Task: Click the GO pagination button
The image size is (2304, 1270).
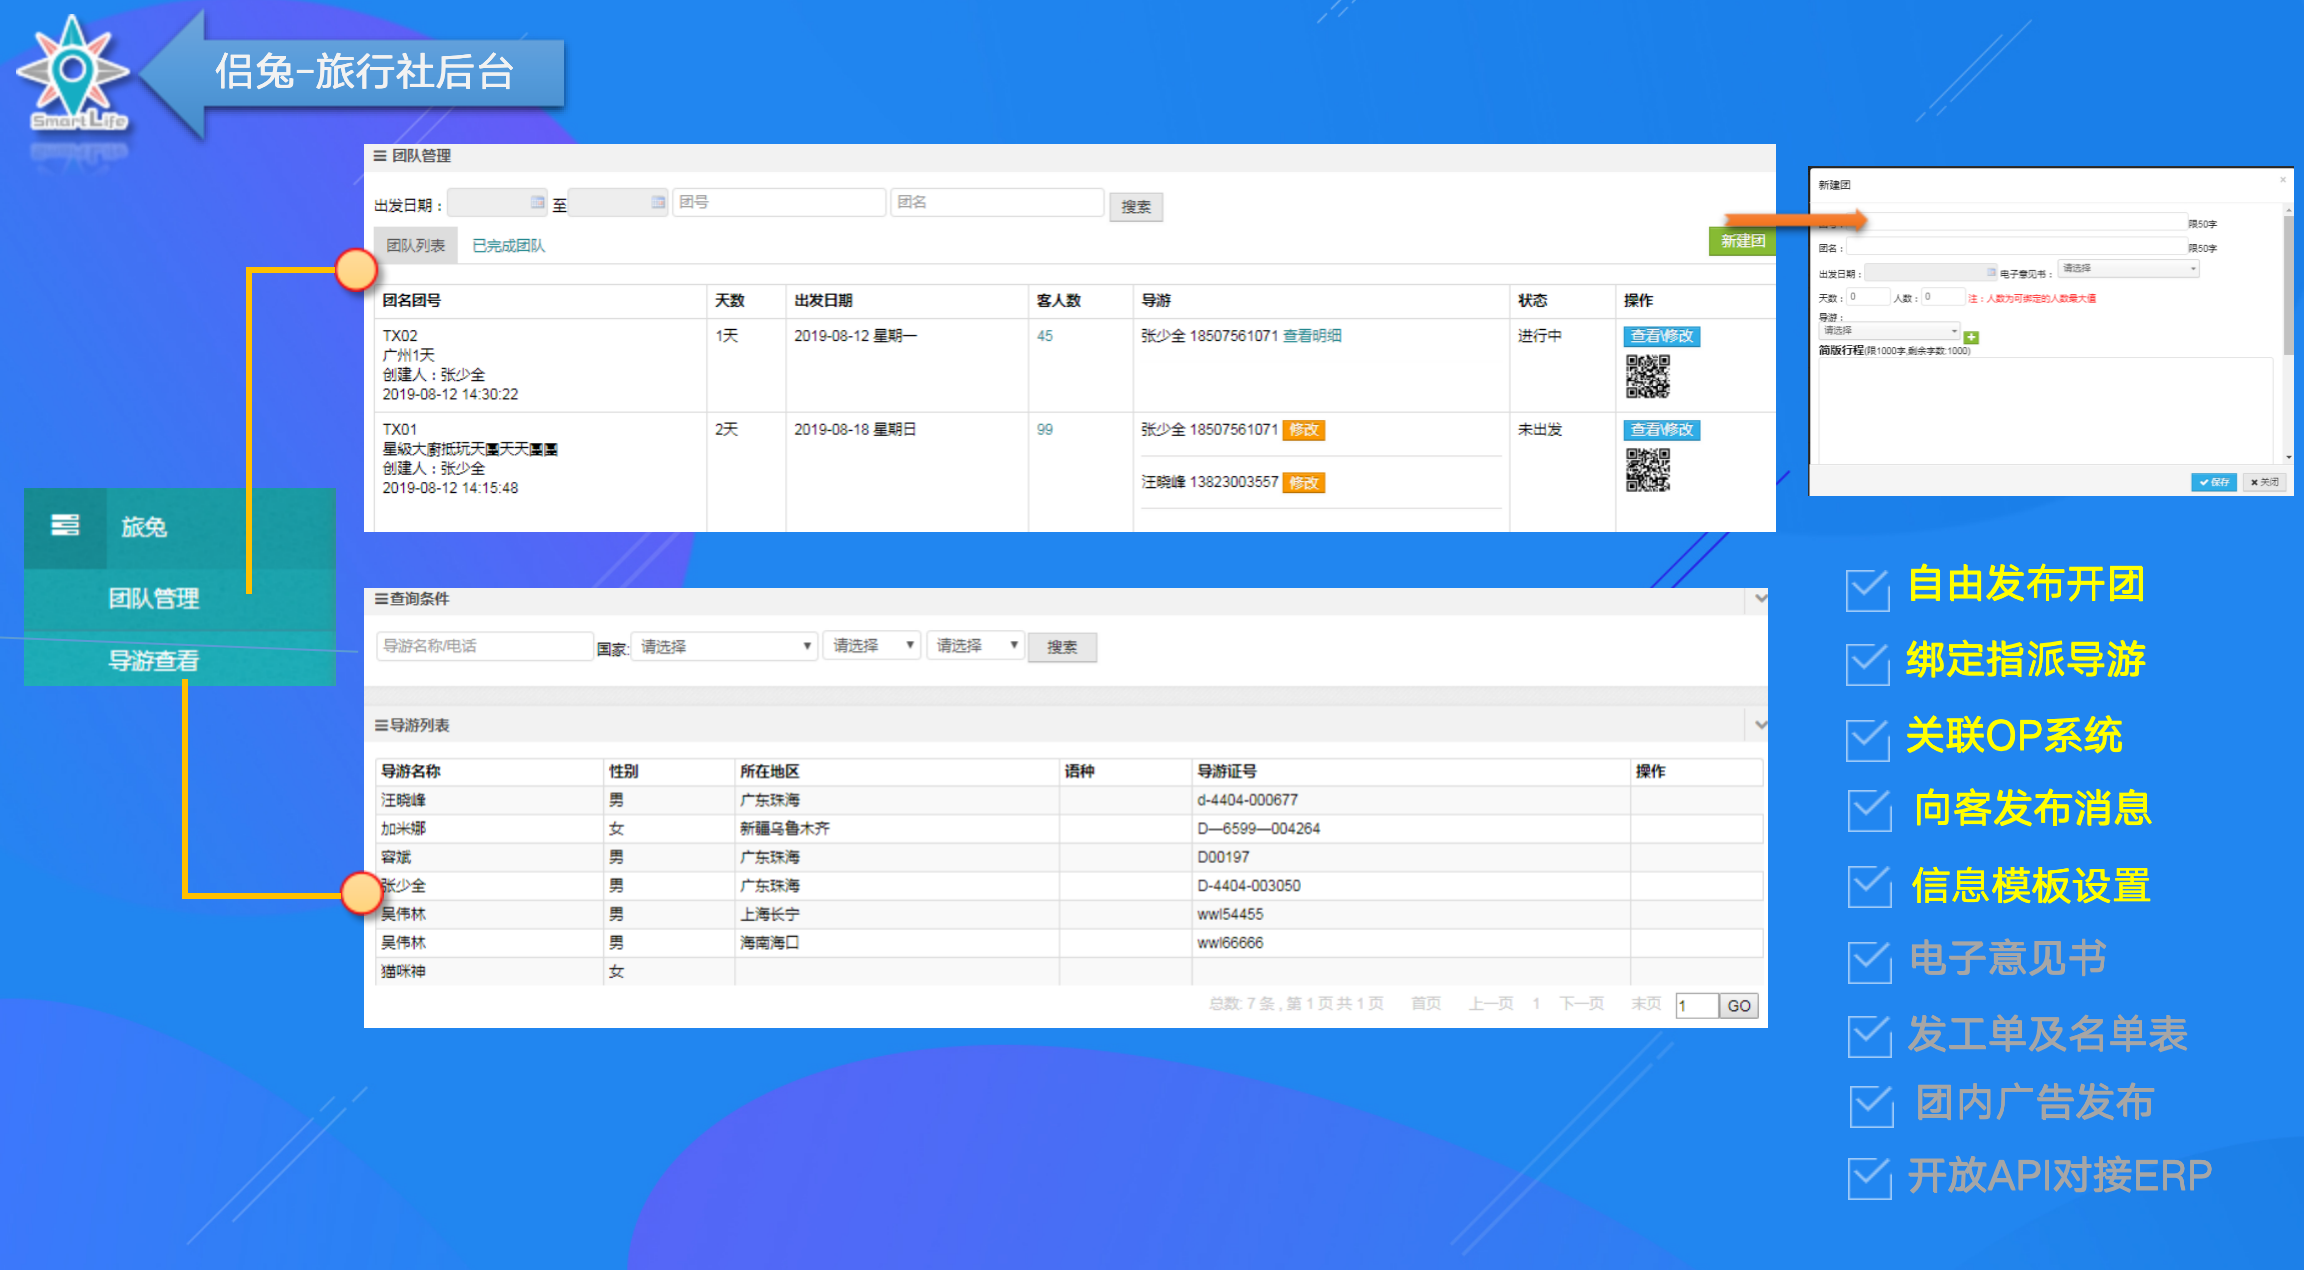Action: click(x=1739, y=1006)
